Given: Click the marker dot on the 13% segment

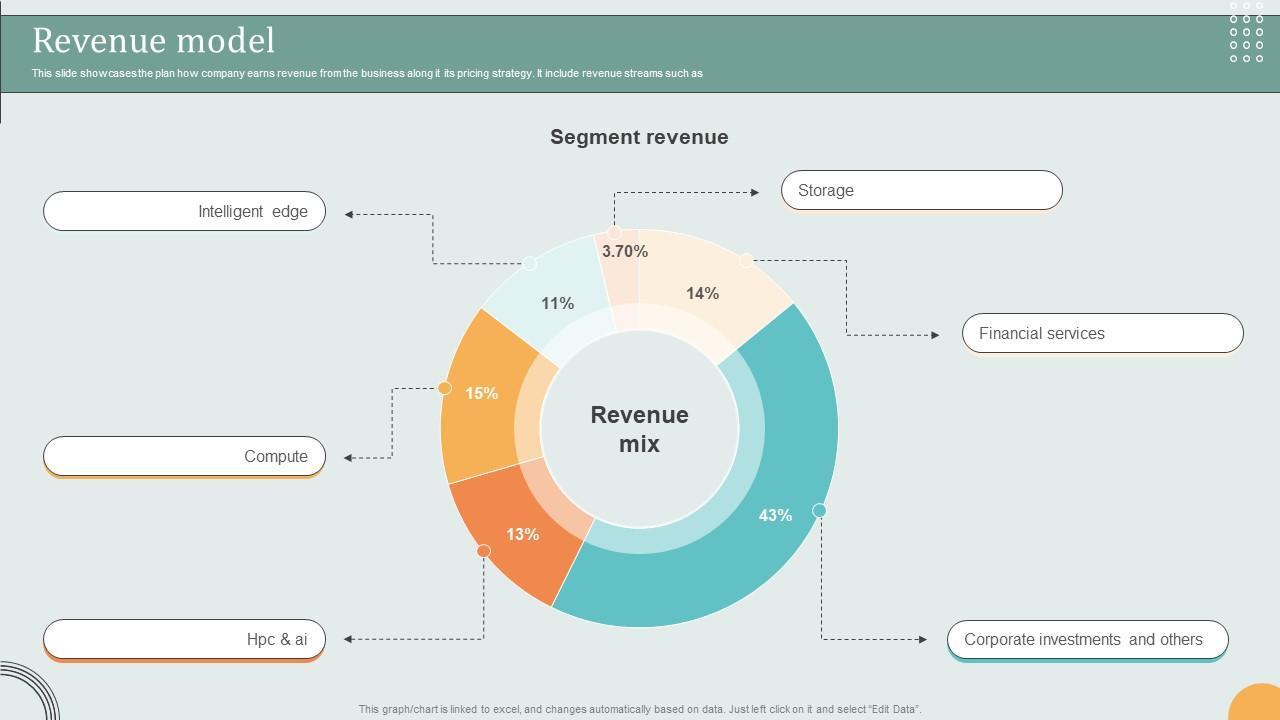Looking at the screenshot, I should pos(484,551).
